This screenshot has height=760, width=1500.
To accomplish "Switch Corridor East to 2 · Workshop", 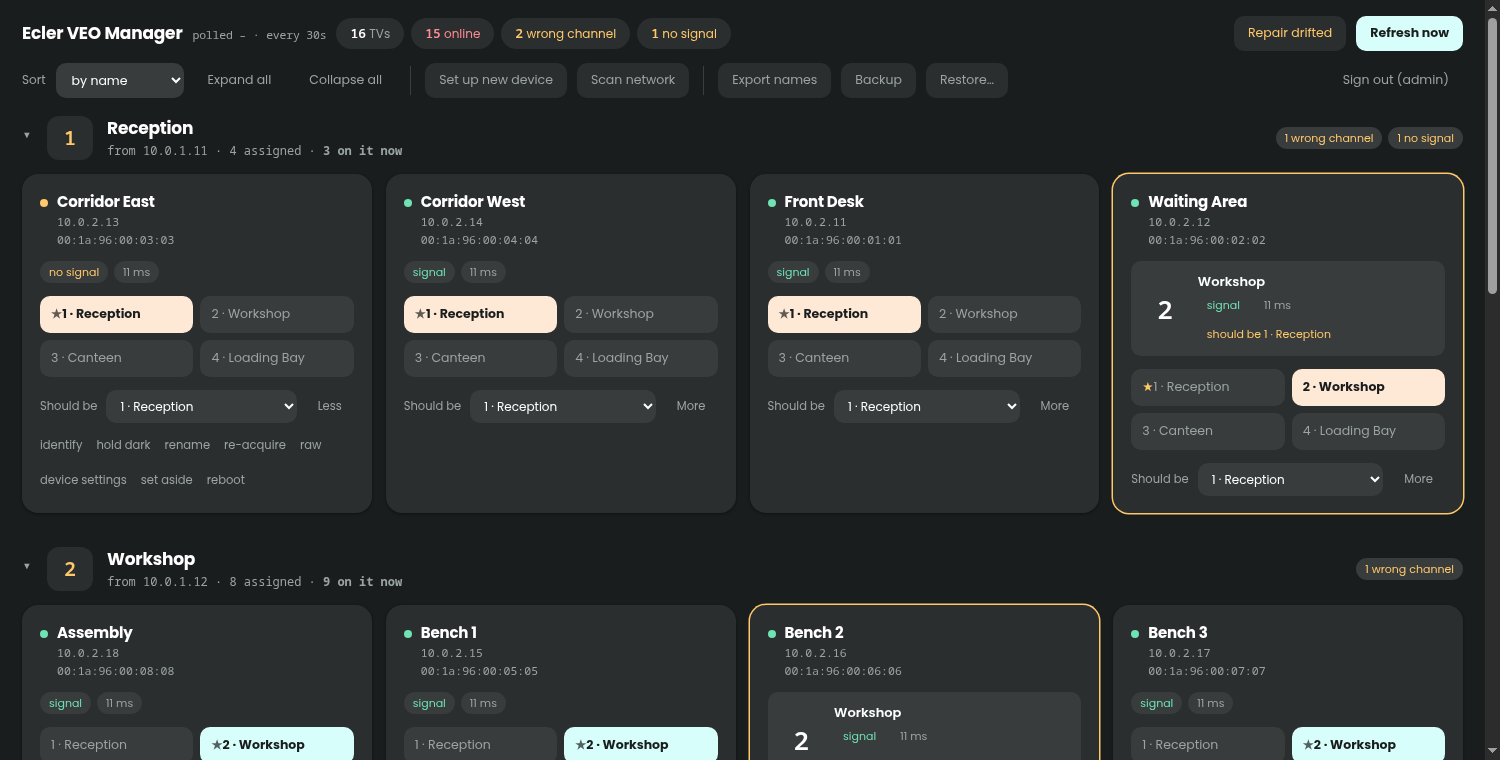I will (x=277, y=314).
